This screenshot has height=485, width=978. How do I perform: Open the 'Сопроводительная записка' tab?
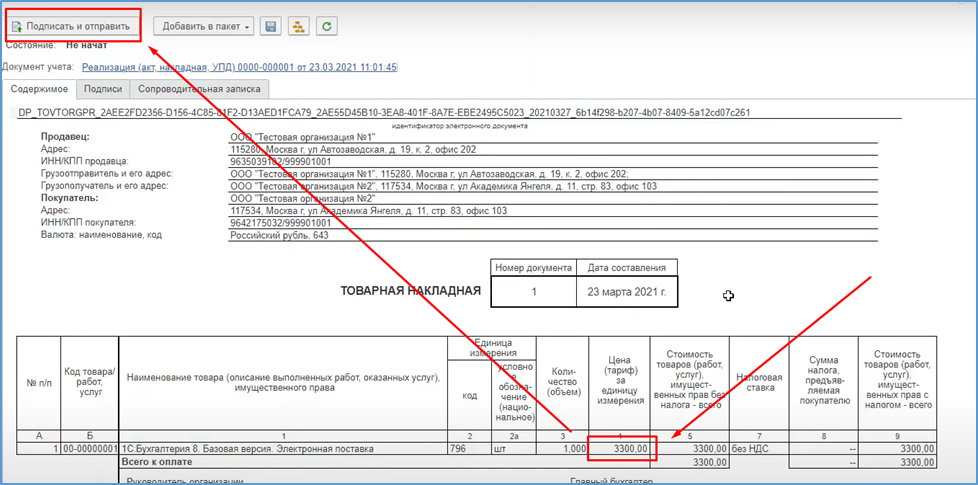coord(199,89)
